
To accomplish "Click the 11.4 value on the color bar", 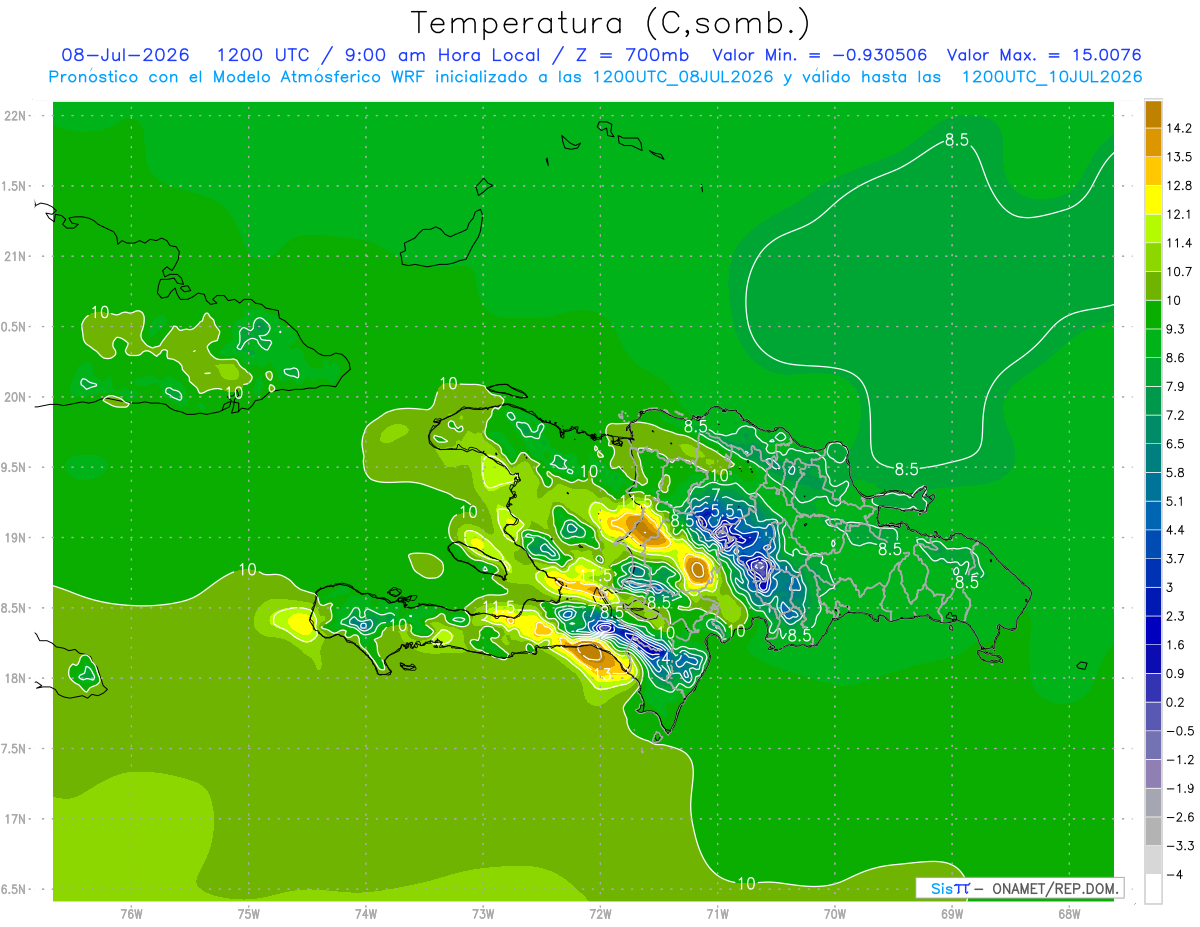I will pos(1179,243).
